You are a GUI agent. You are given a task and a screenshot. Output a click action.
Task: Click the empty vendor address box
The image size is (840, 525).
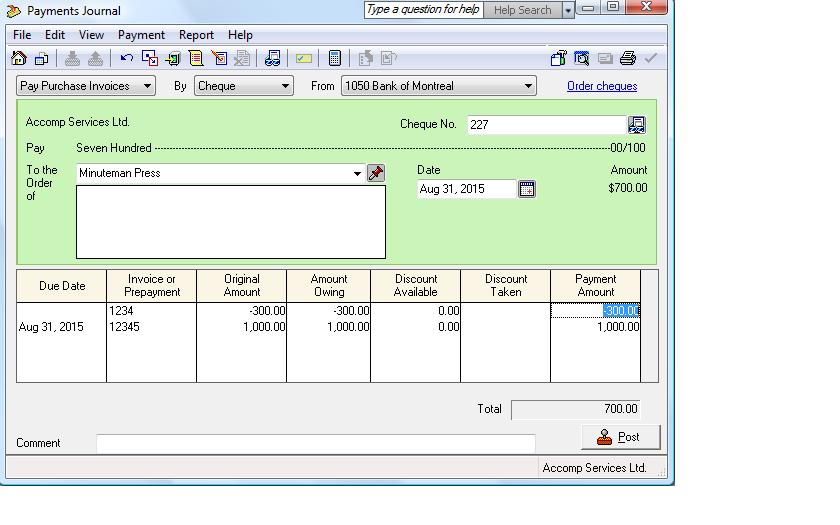[231, 222]
